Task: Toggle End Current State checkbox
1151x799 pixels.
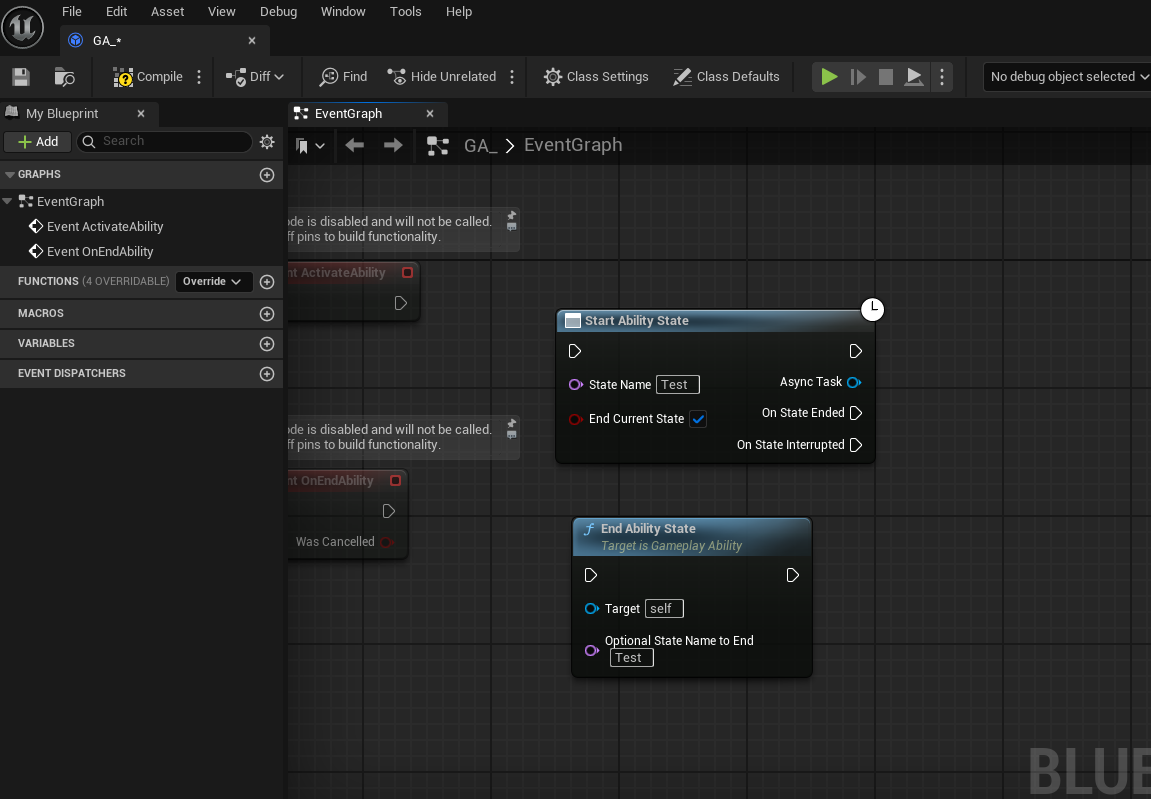Action: click(698, 419)
